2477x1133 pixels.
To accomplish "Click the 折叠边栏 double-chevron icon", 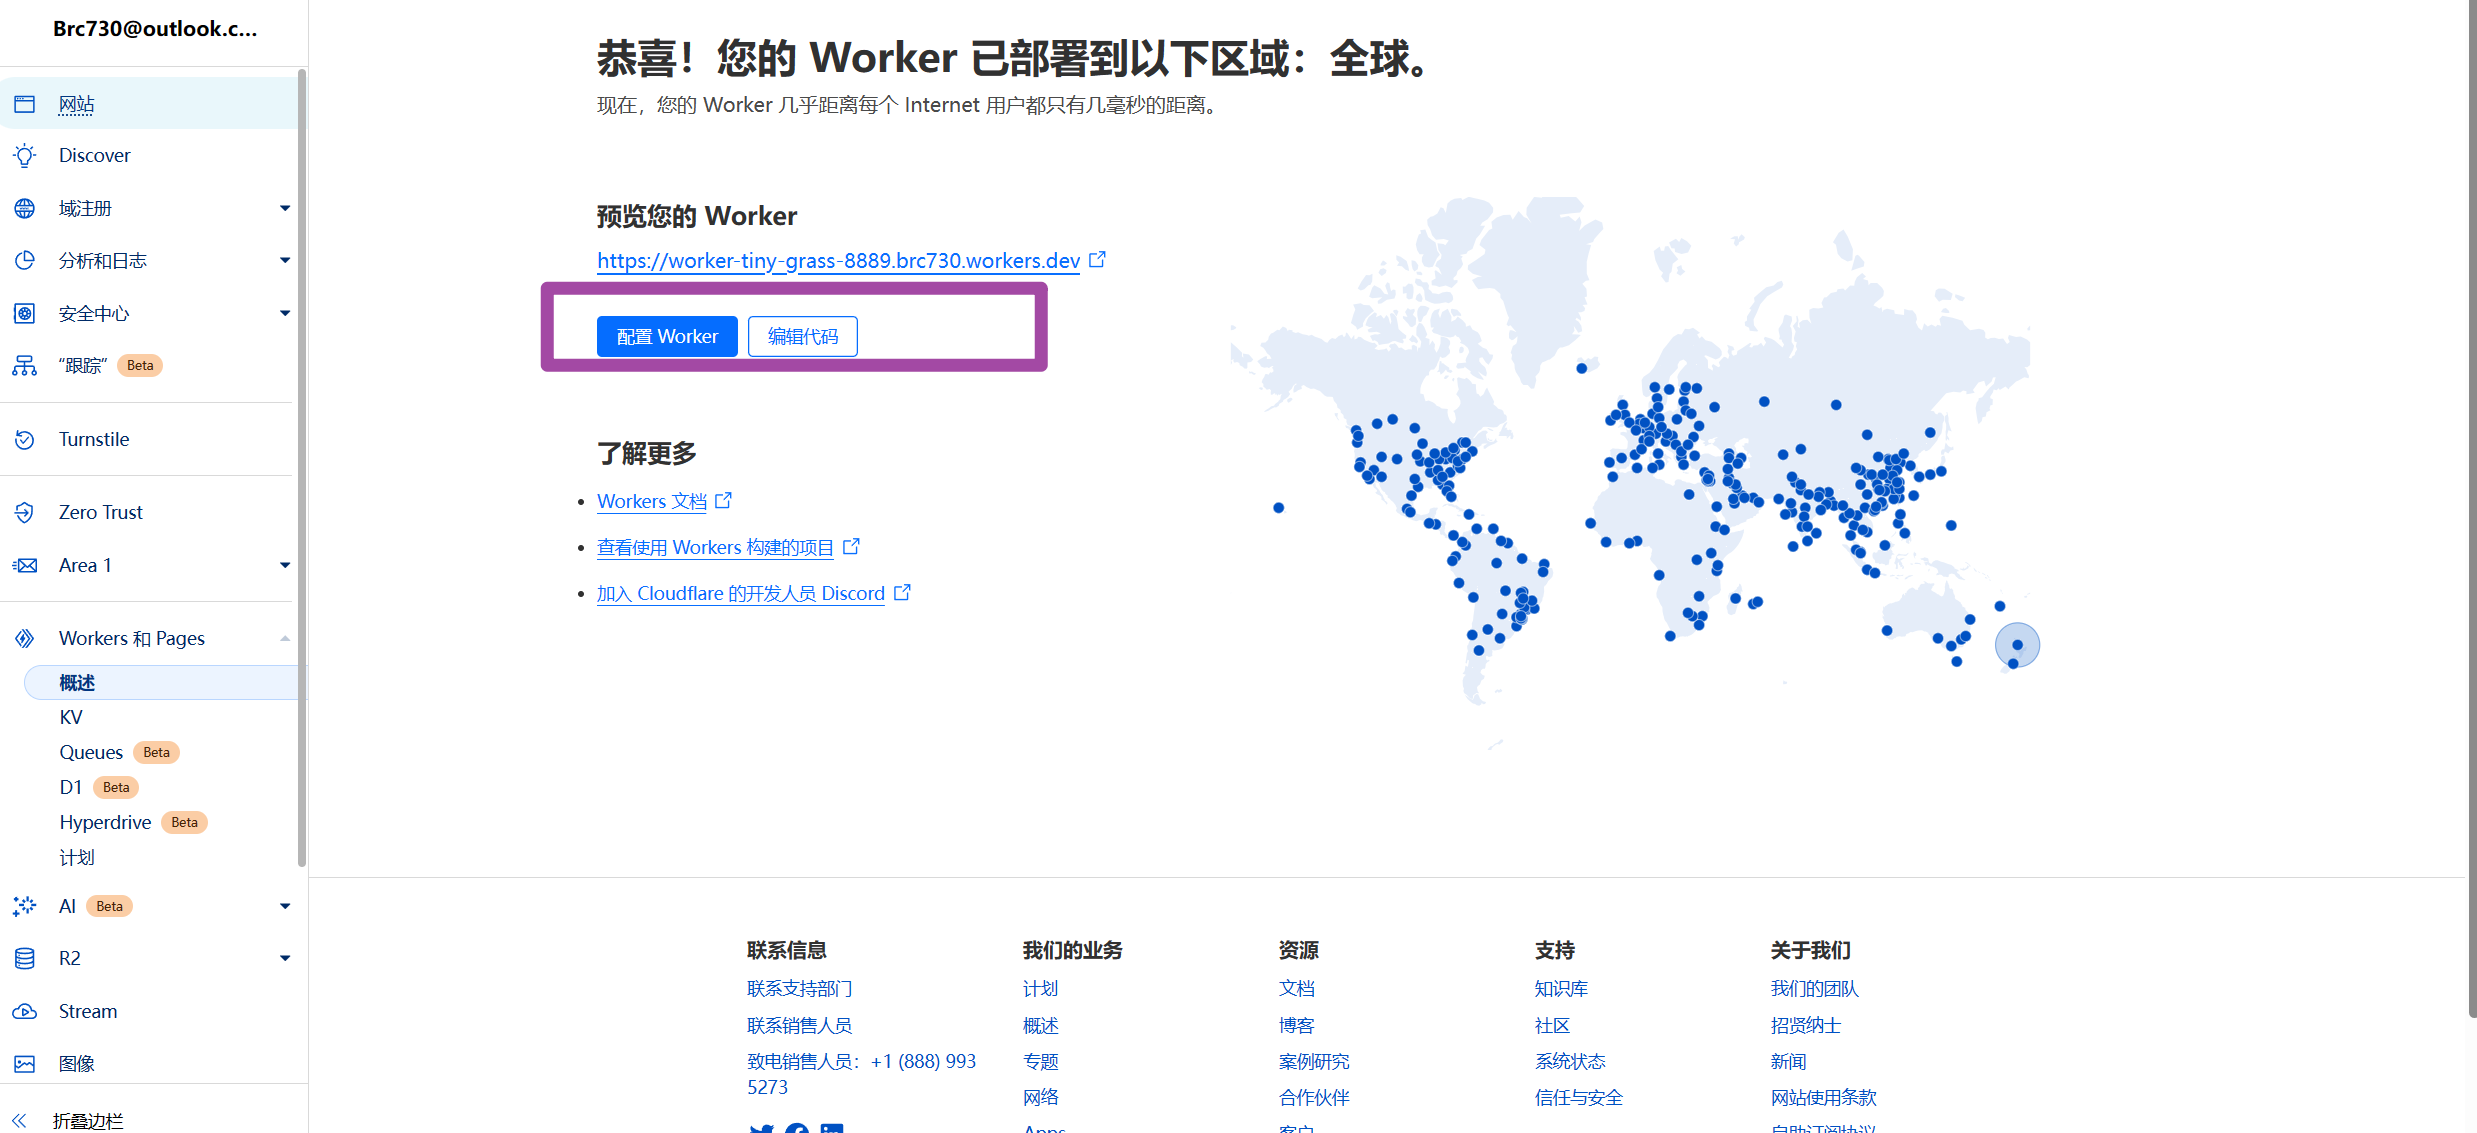I will [19, 1120].
